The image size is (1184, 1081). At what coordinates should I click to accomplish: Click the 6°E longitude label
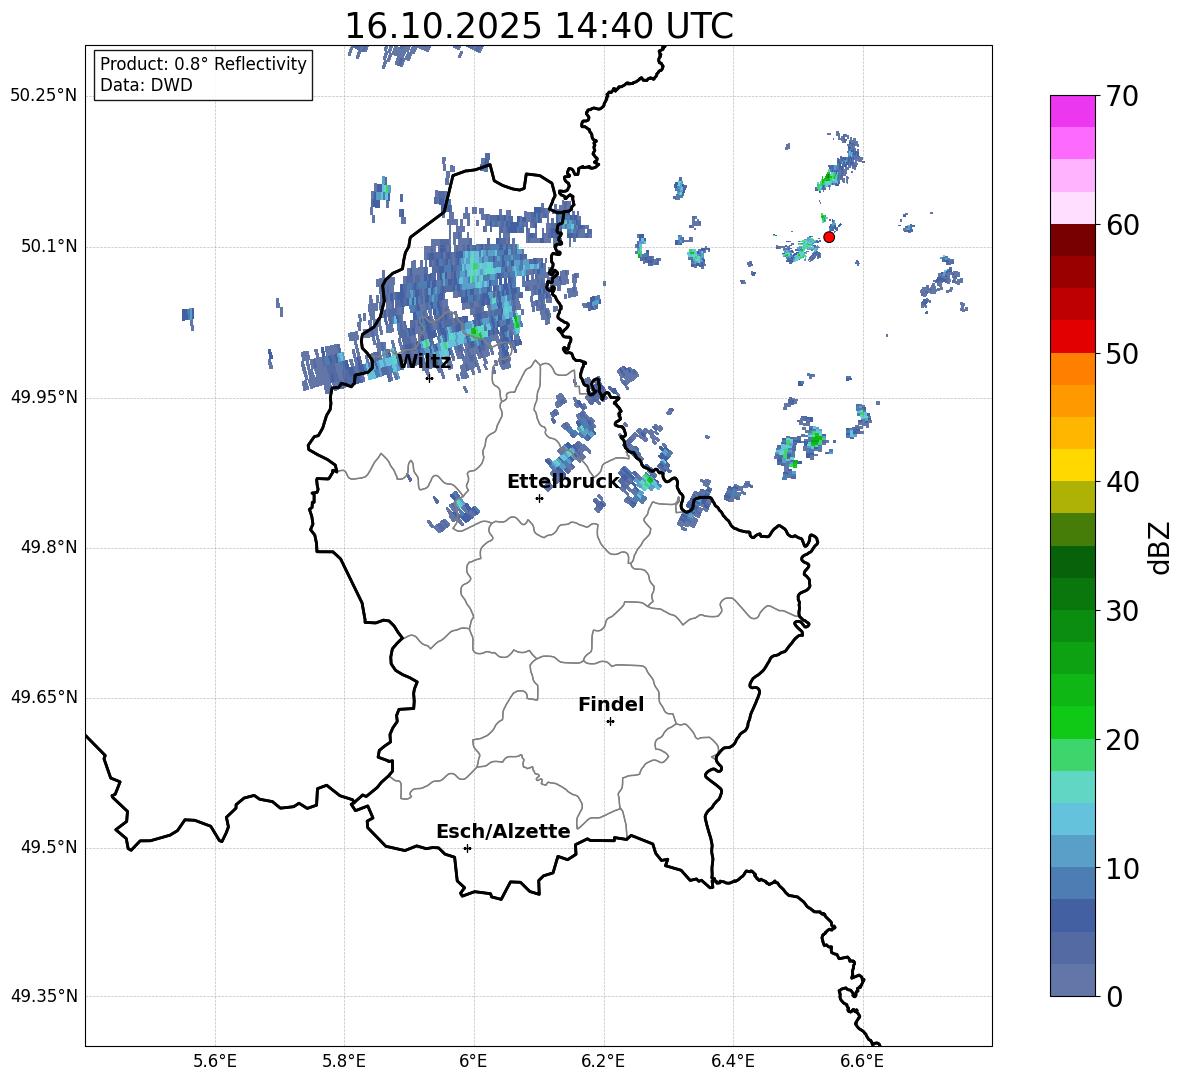click(x=473, y=1061)
